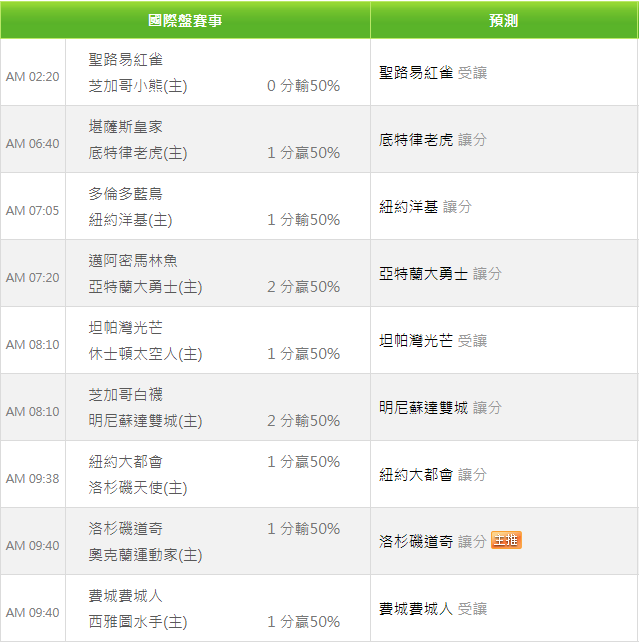The width and height of the screenshot is (639, 643).
Task: Click 1 分輸50% beside 洛杉磯道奇
Action: click(303, 529)
